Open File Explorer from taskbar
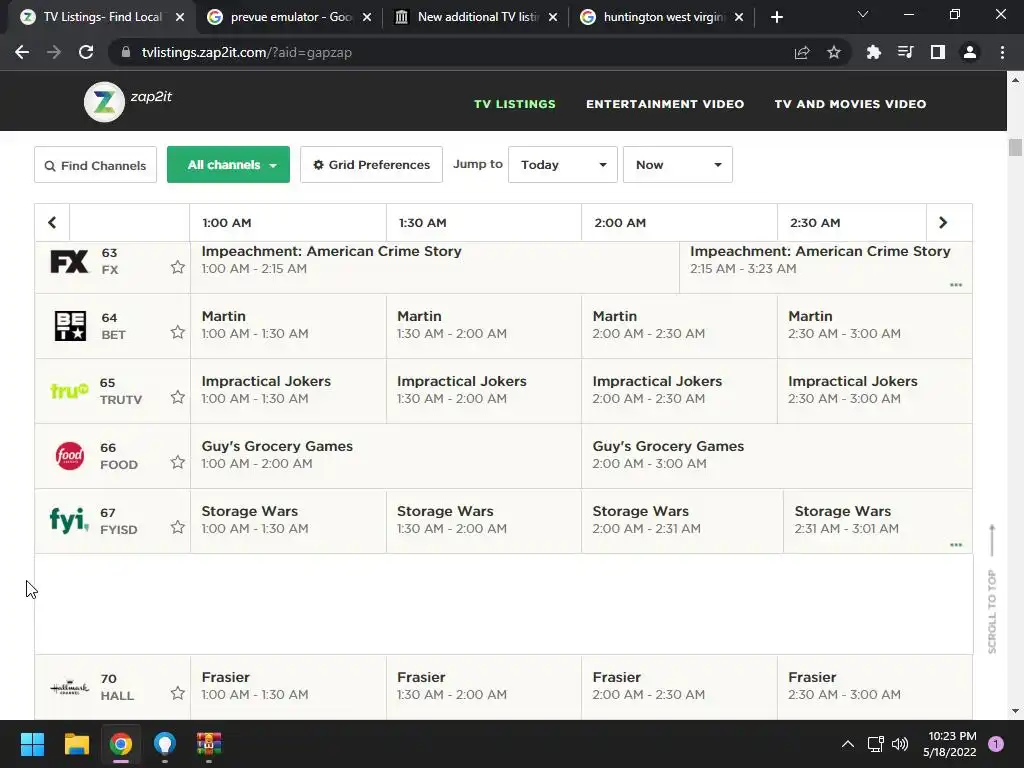Image resolution: width=1024 pixels, height=768 pixels. [x=76, y=744]
